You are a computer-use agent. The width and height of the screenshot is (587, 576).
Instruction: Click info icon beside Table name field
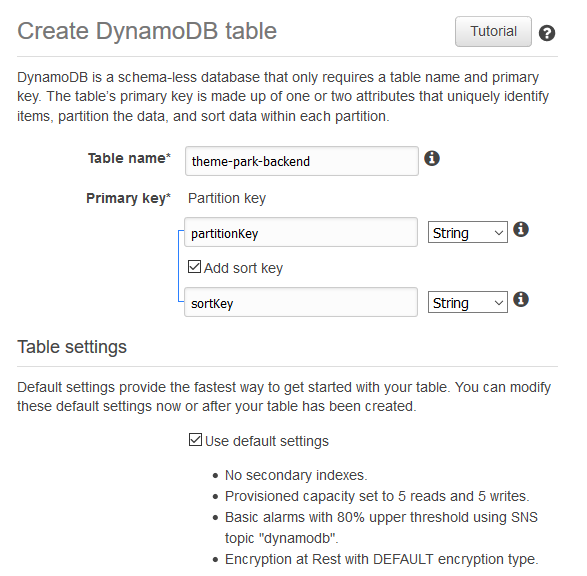coord(432,158)
